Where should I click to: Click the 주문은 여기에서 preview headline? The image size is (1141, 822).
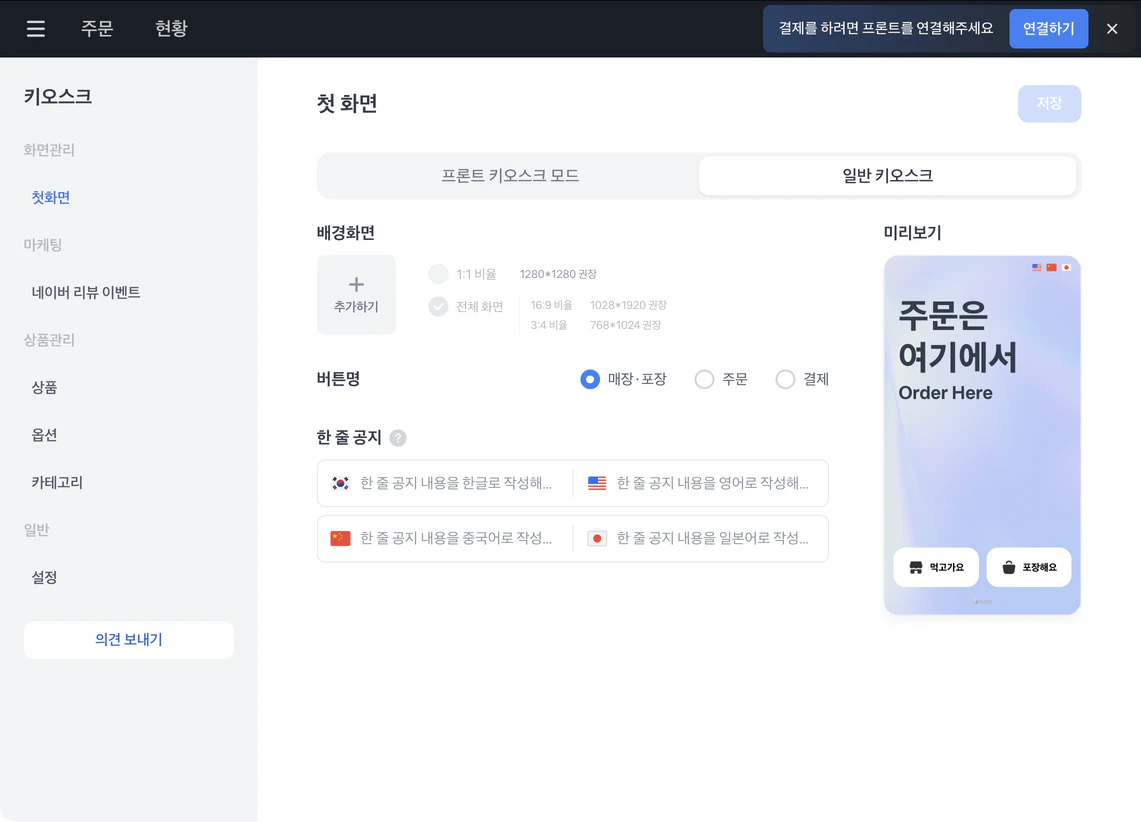click(957, 336)
